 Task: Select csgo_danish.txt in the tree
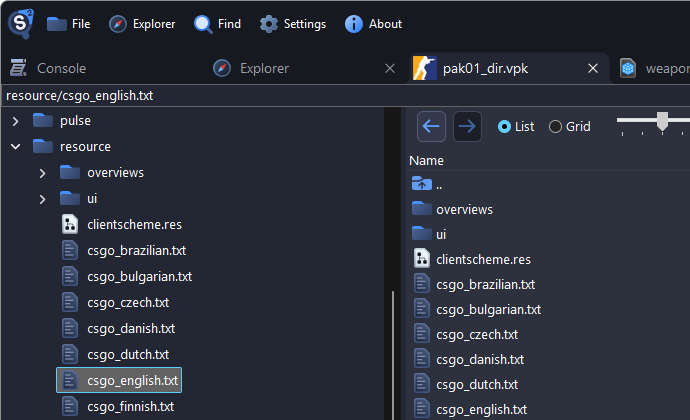point(118,328)
